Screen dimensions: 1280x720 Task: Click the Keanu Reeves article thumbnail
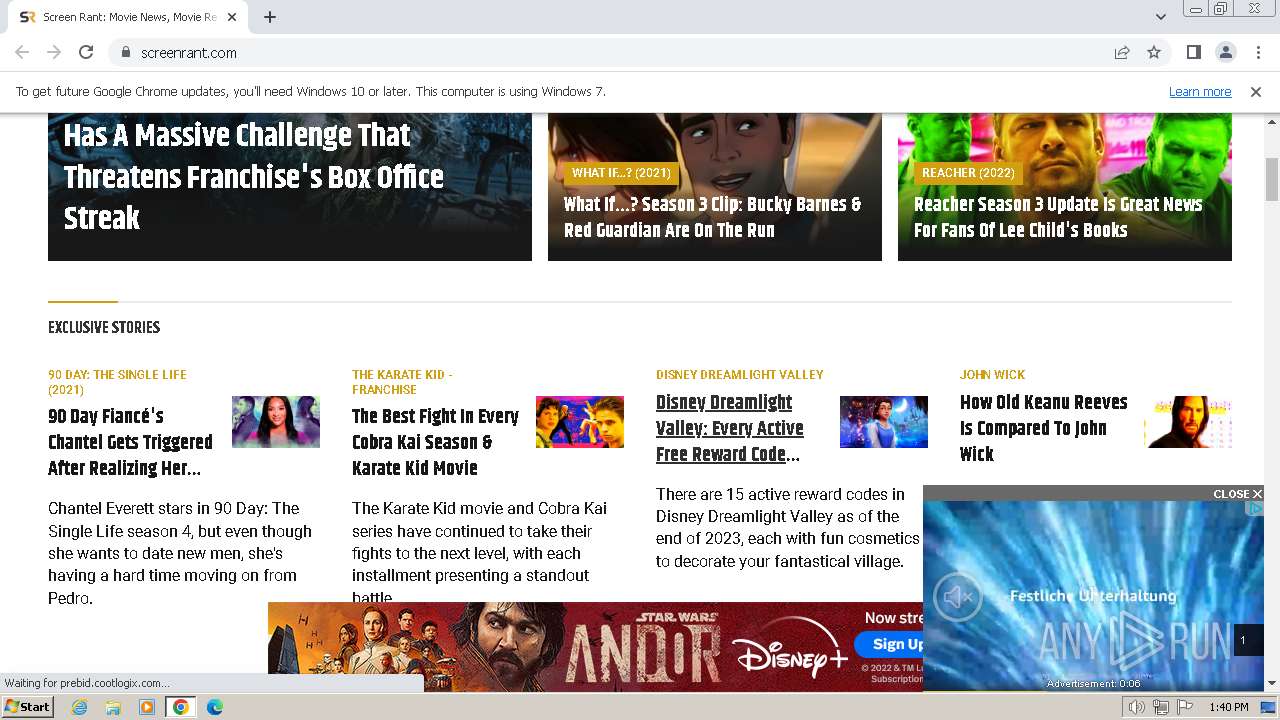click(x=1188, y=422)
